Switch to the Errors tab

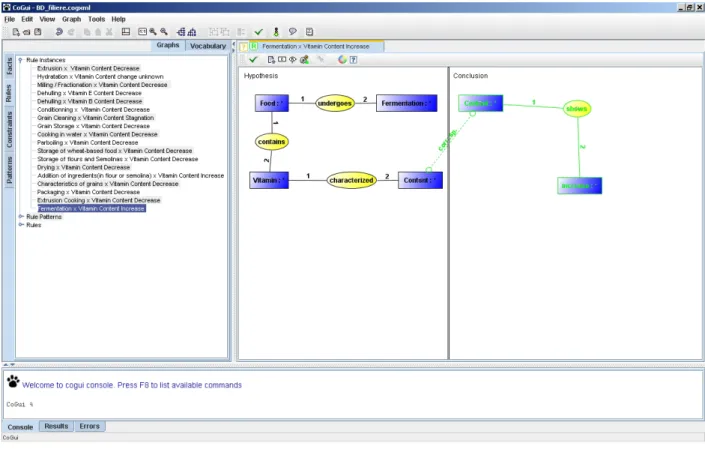point(89,426)
